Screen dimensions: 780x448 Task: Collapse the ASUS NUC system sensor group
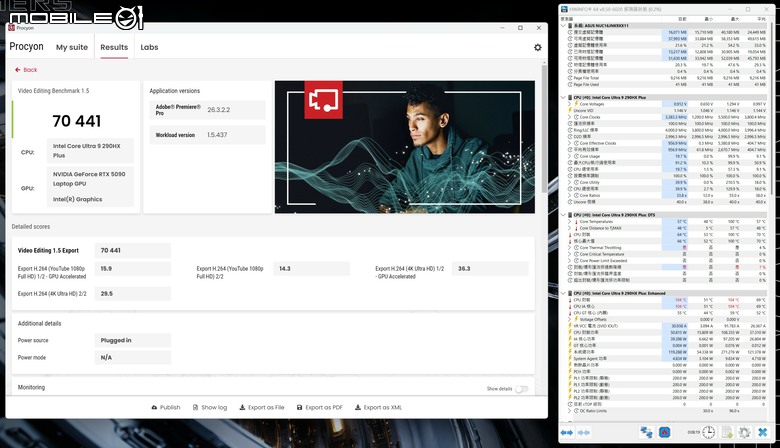[x=563, y=25]
